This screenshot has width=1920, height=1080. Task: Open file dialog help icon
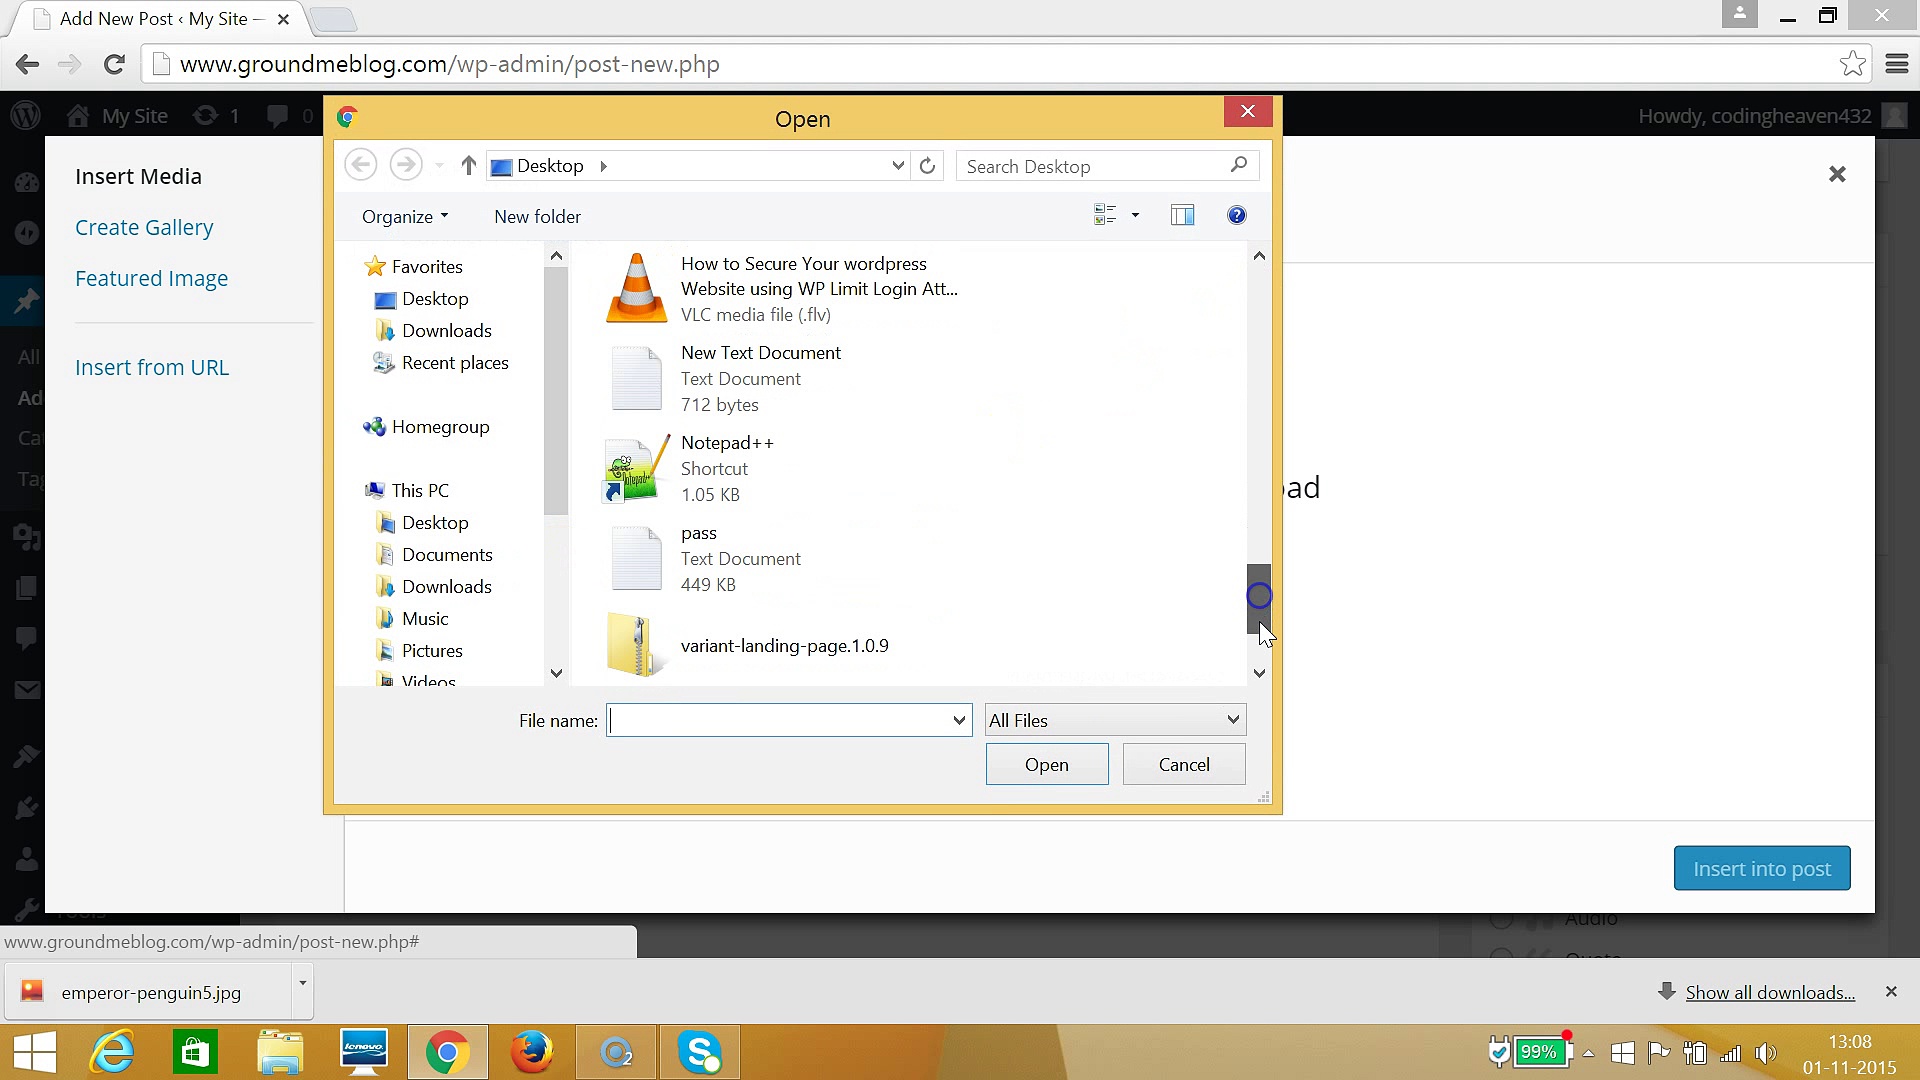coord(1236,216)
